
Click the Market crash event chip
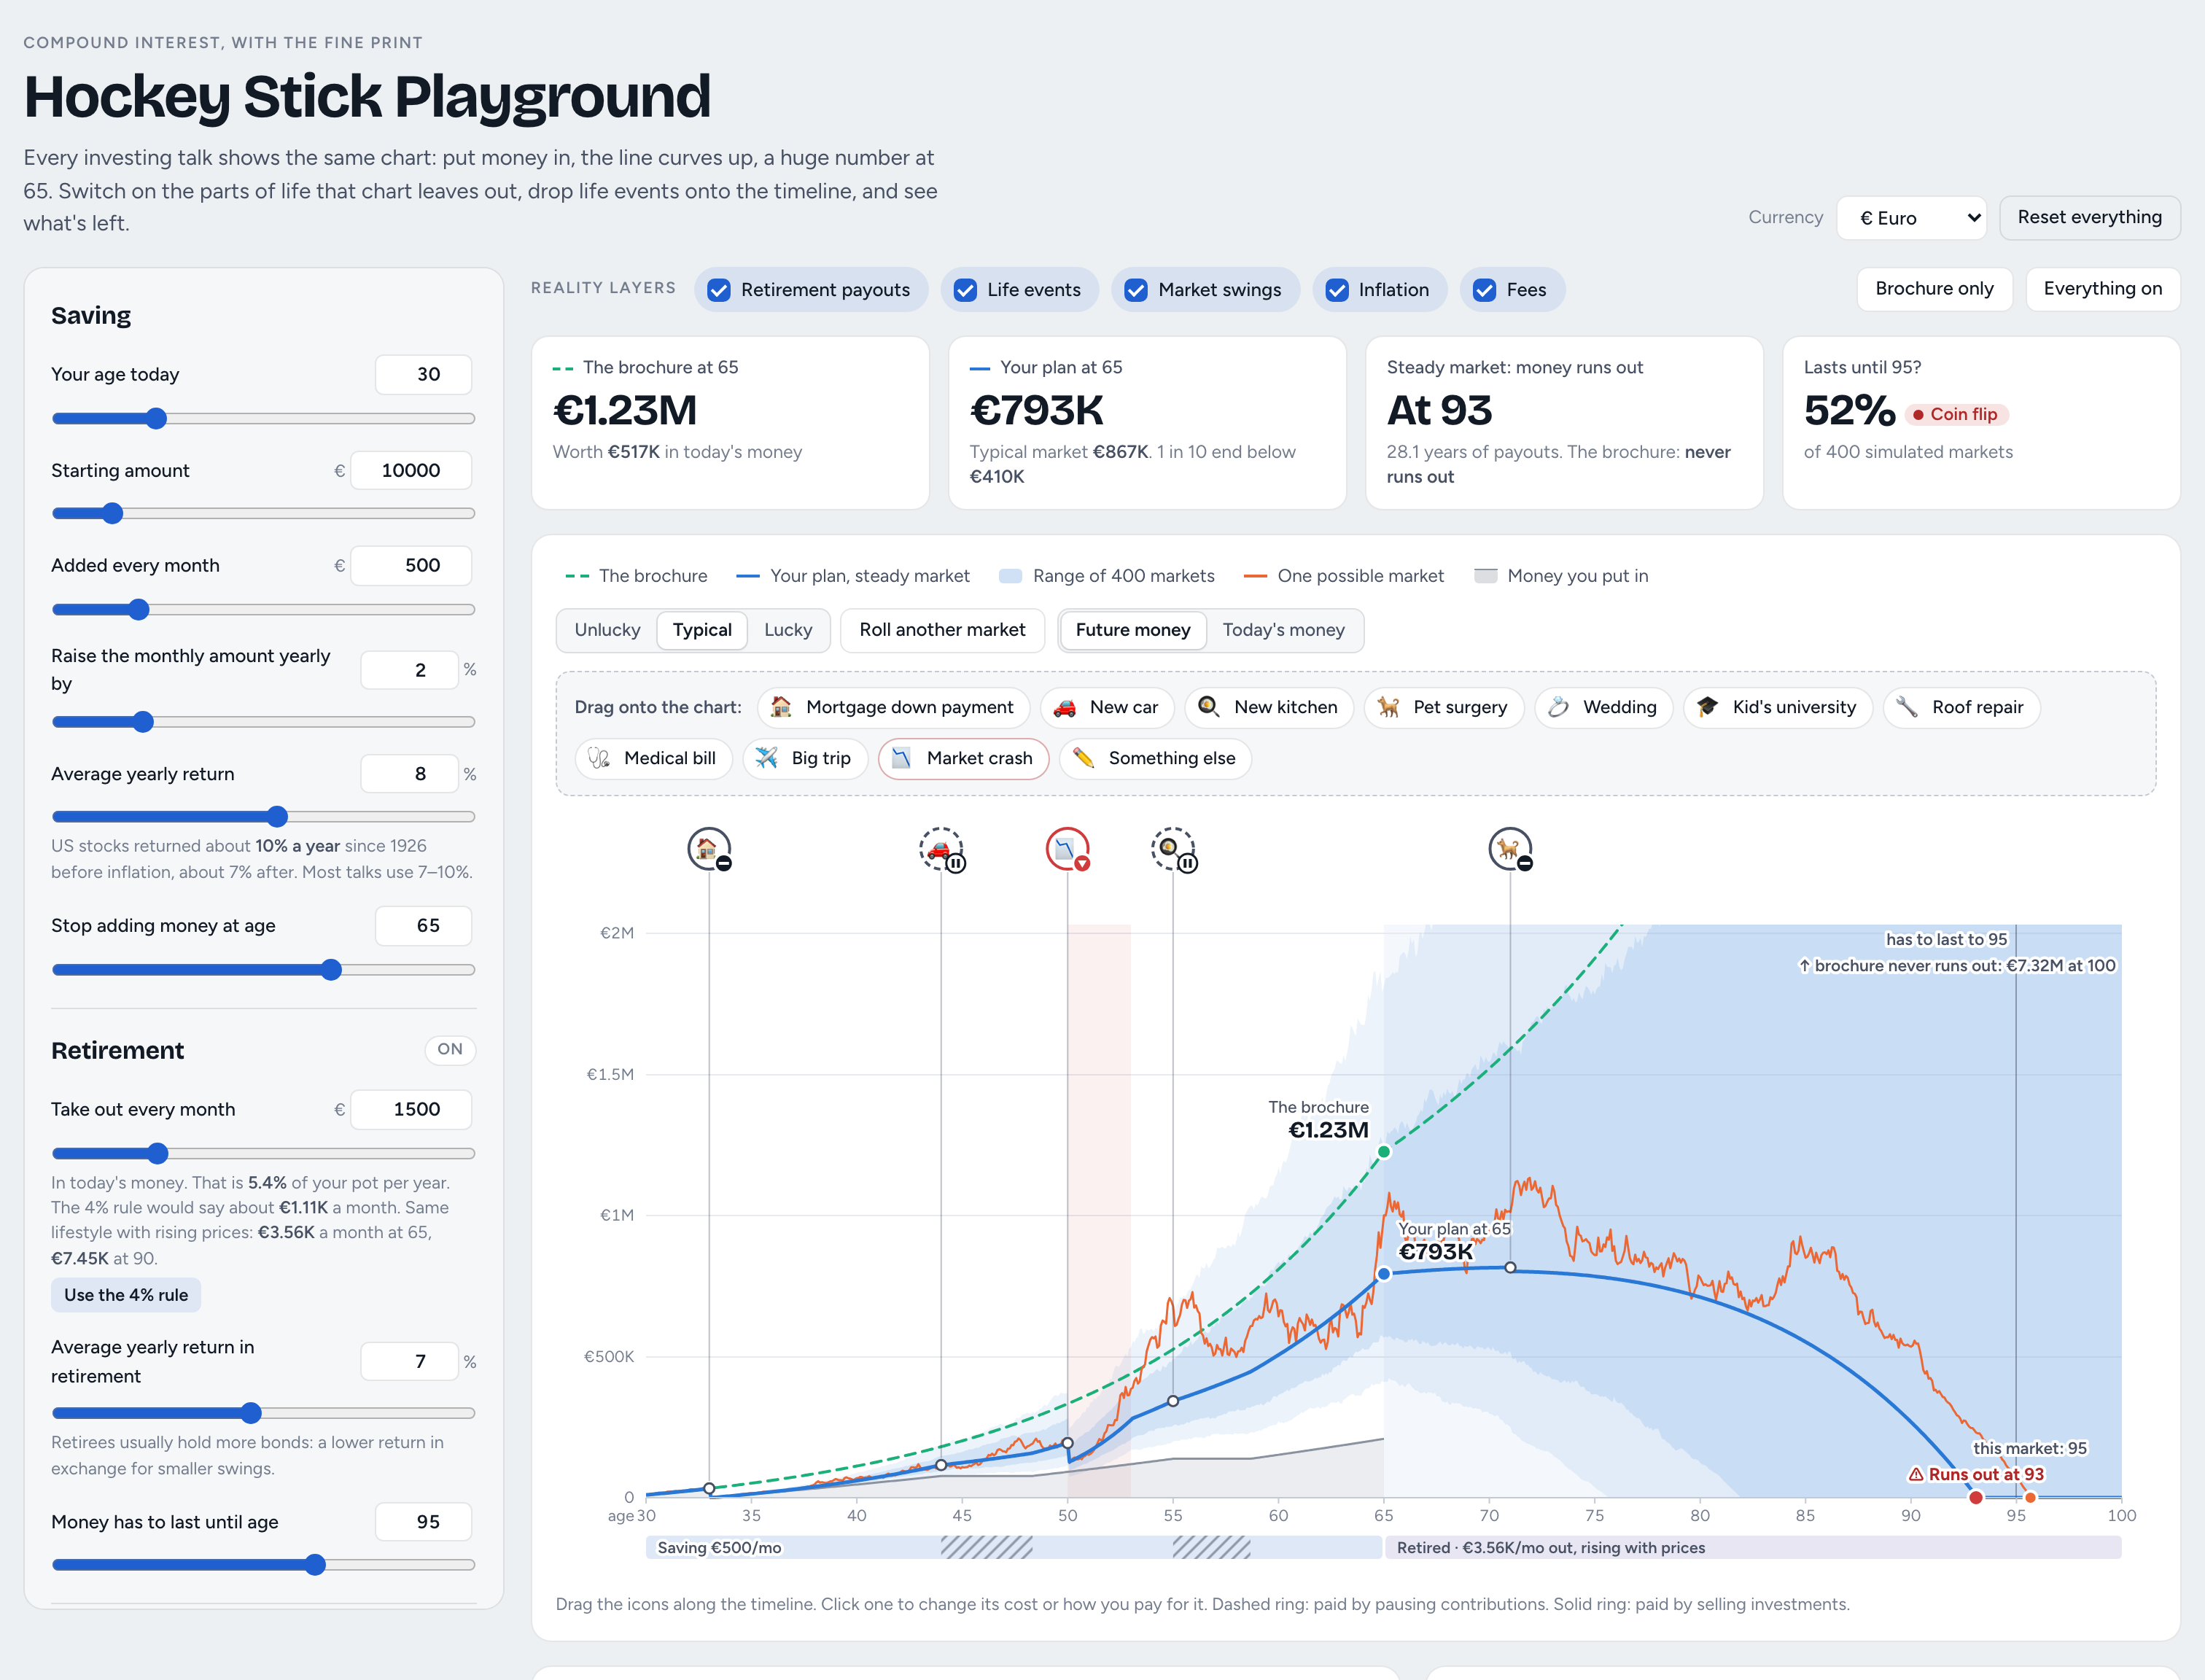(963, 759)
